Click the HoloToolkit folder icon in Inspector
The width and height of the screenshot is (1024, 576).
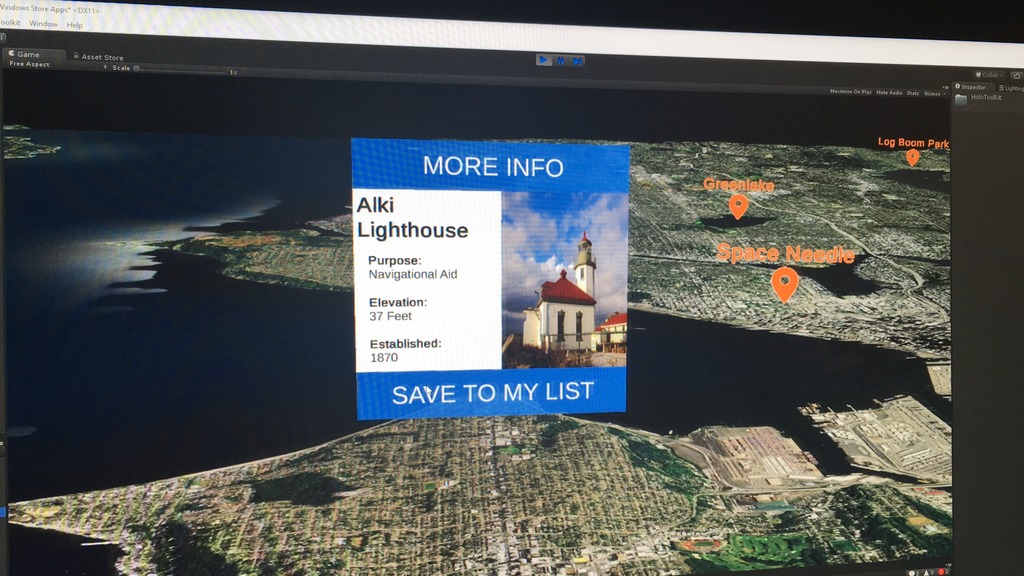(x=961, y=100)
